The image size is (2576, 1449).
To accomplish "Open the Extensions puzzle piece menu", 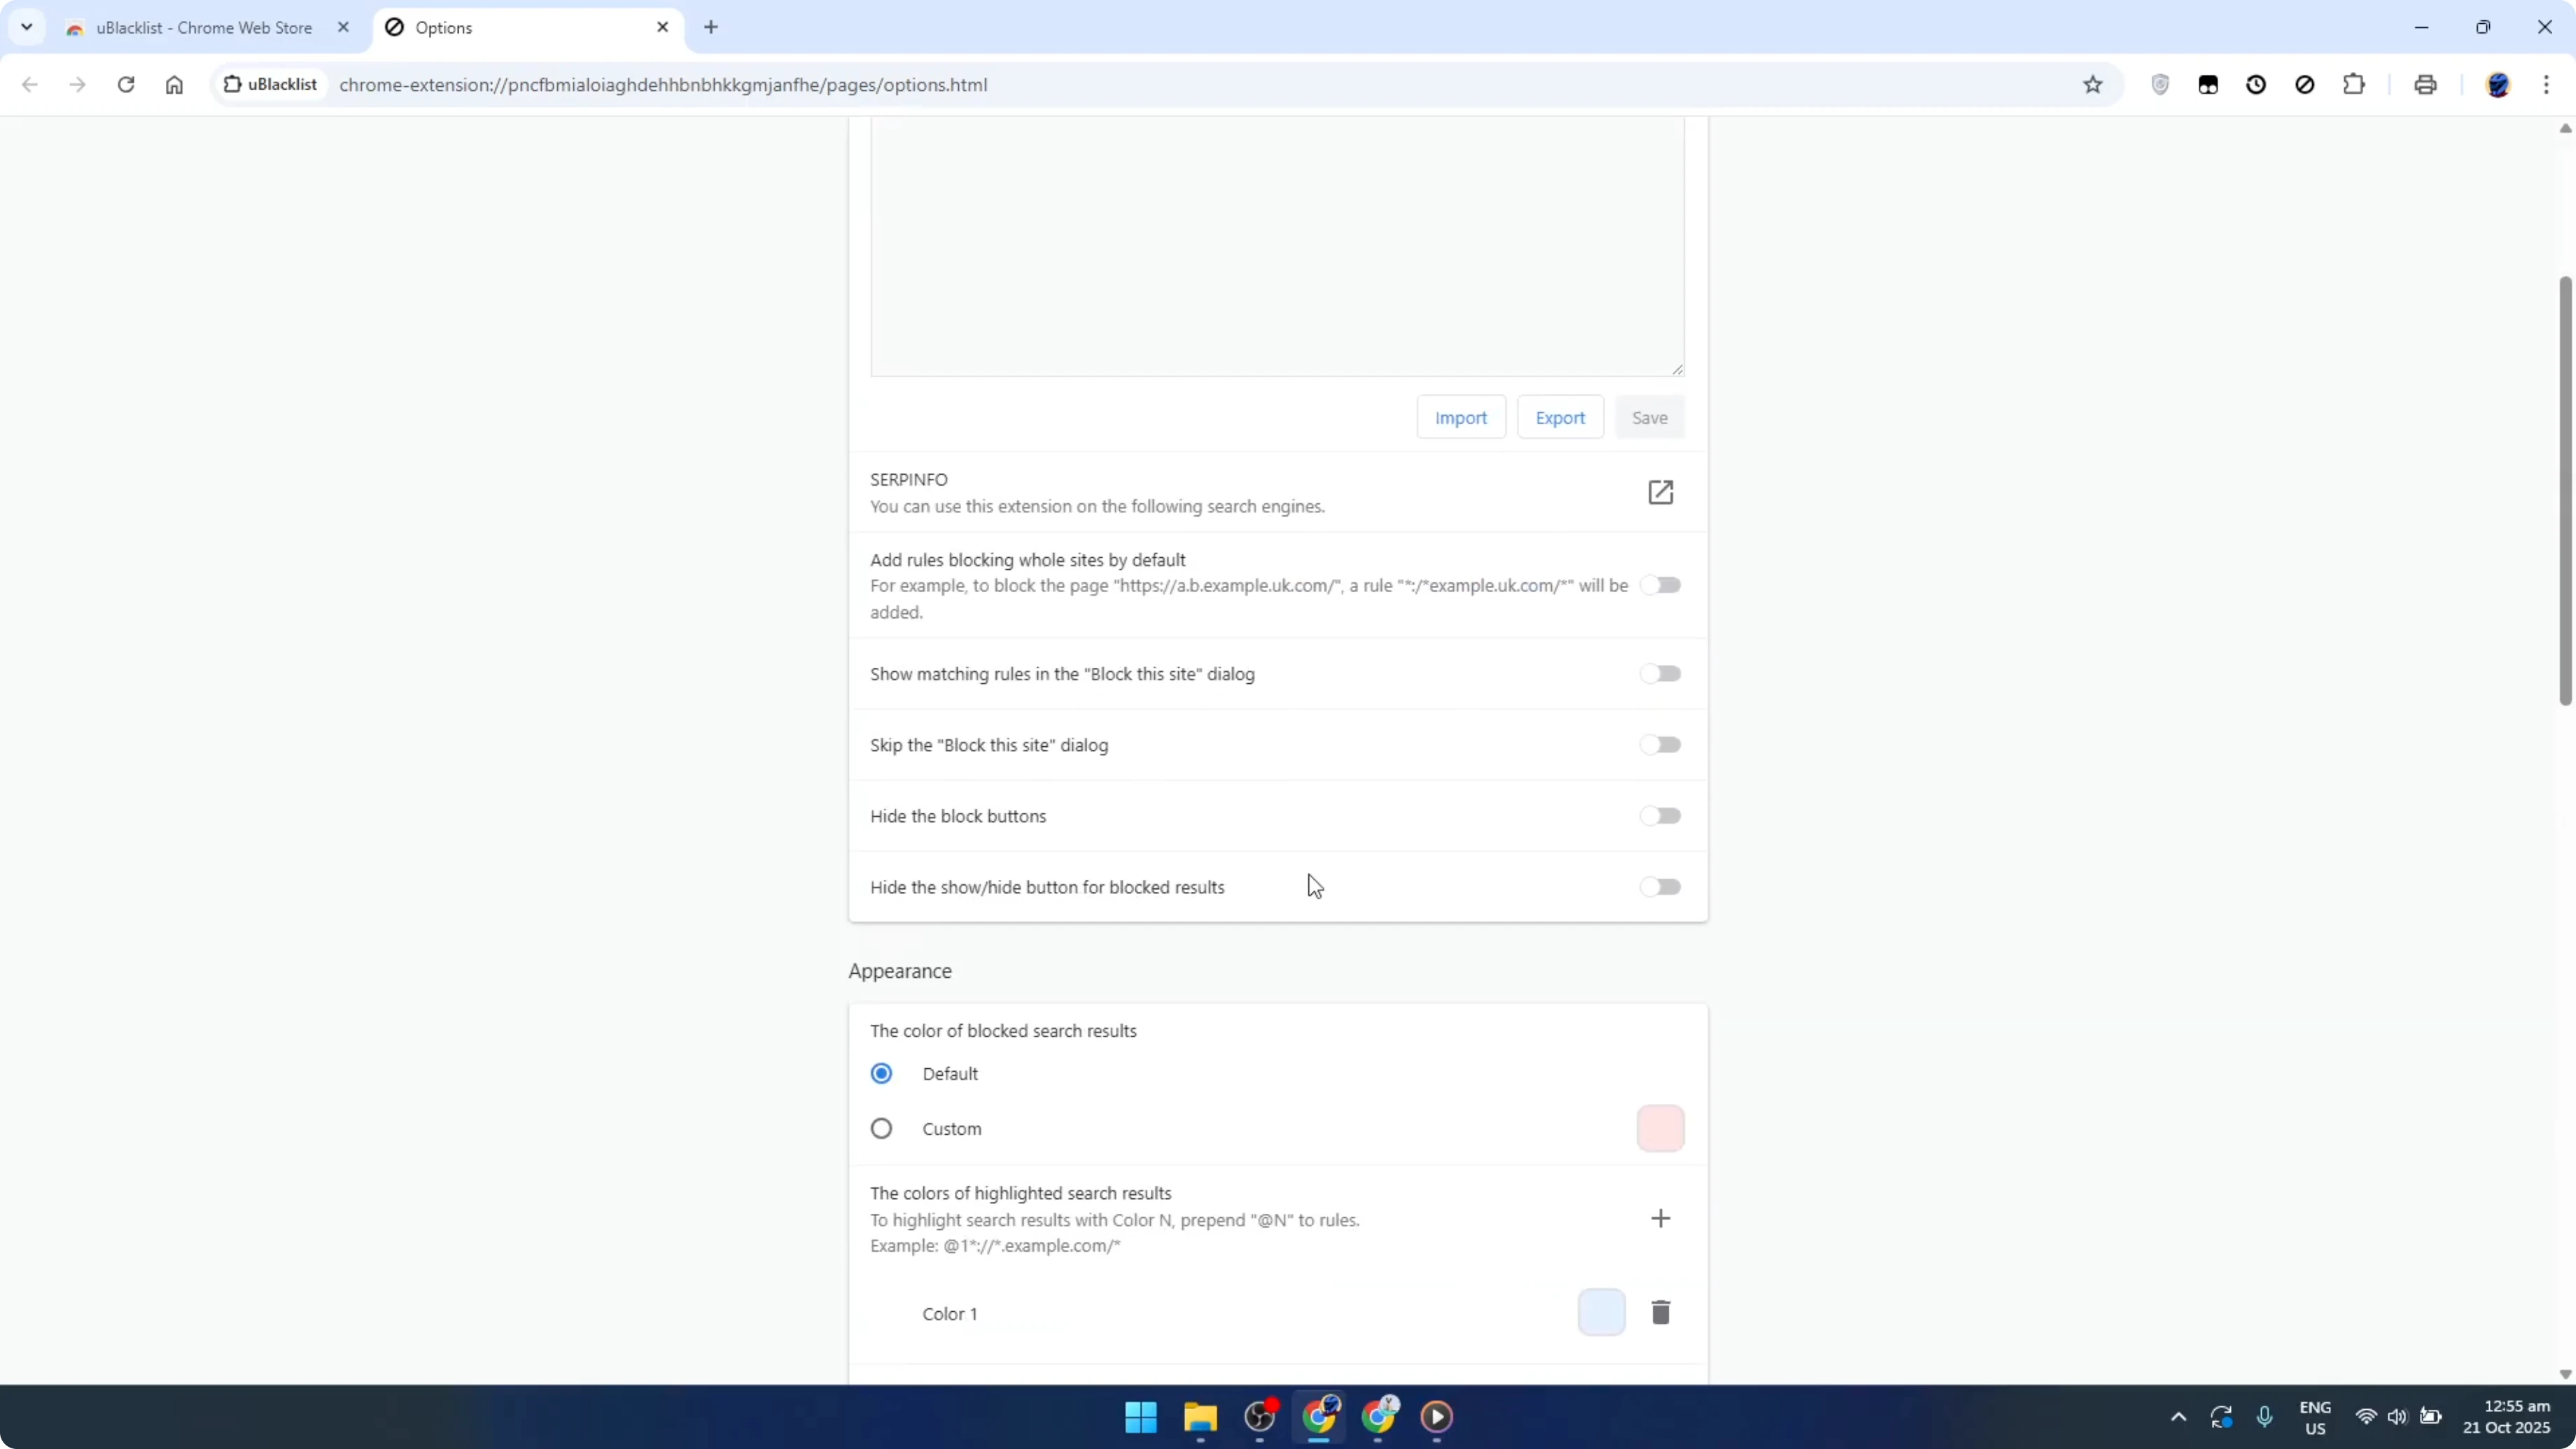I will [2353, 84].
